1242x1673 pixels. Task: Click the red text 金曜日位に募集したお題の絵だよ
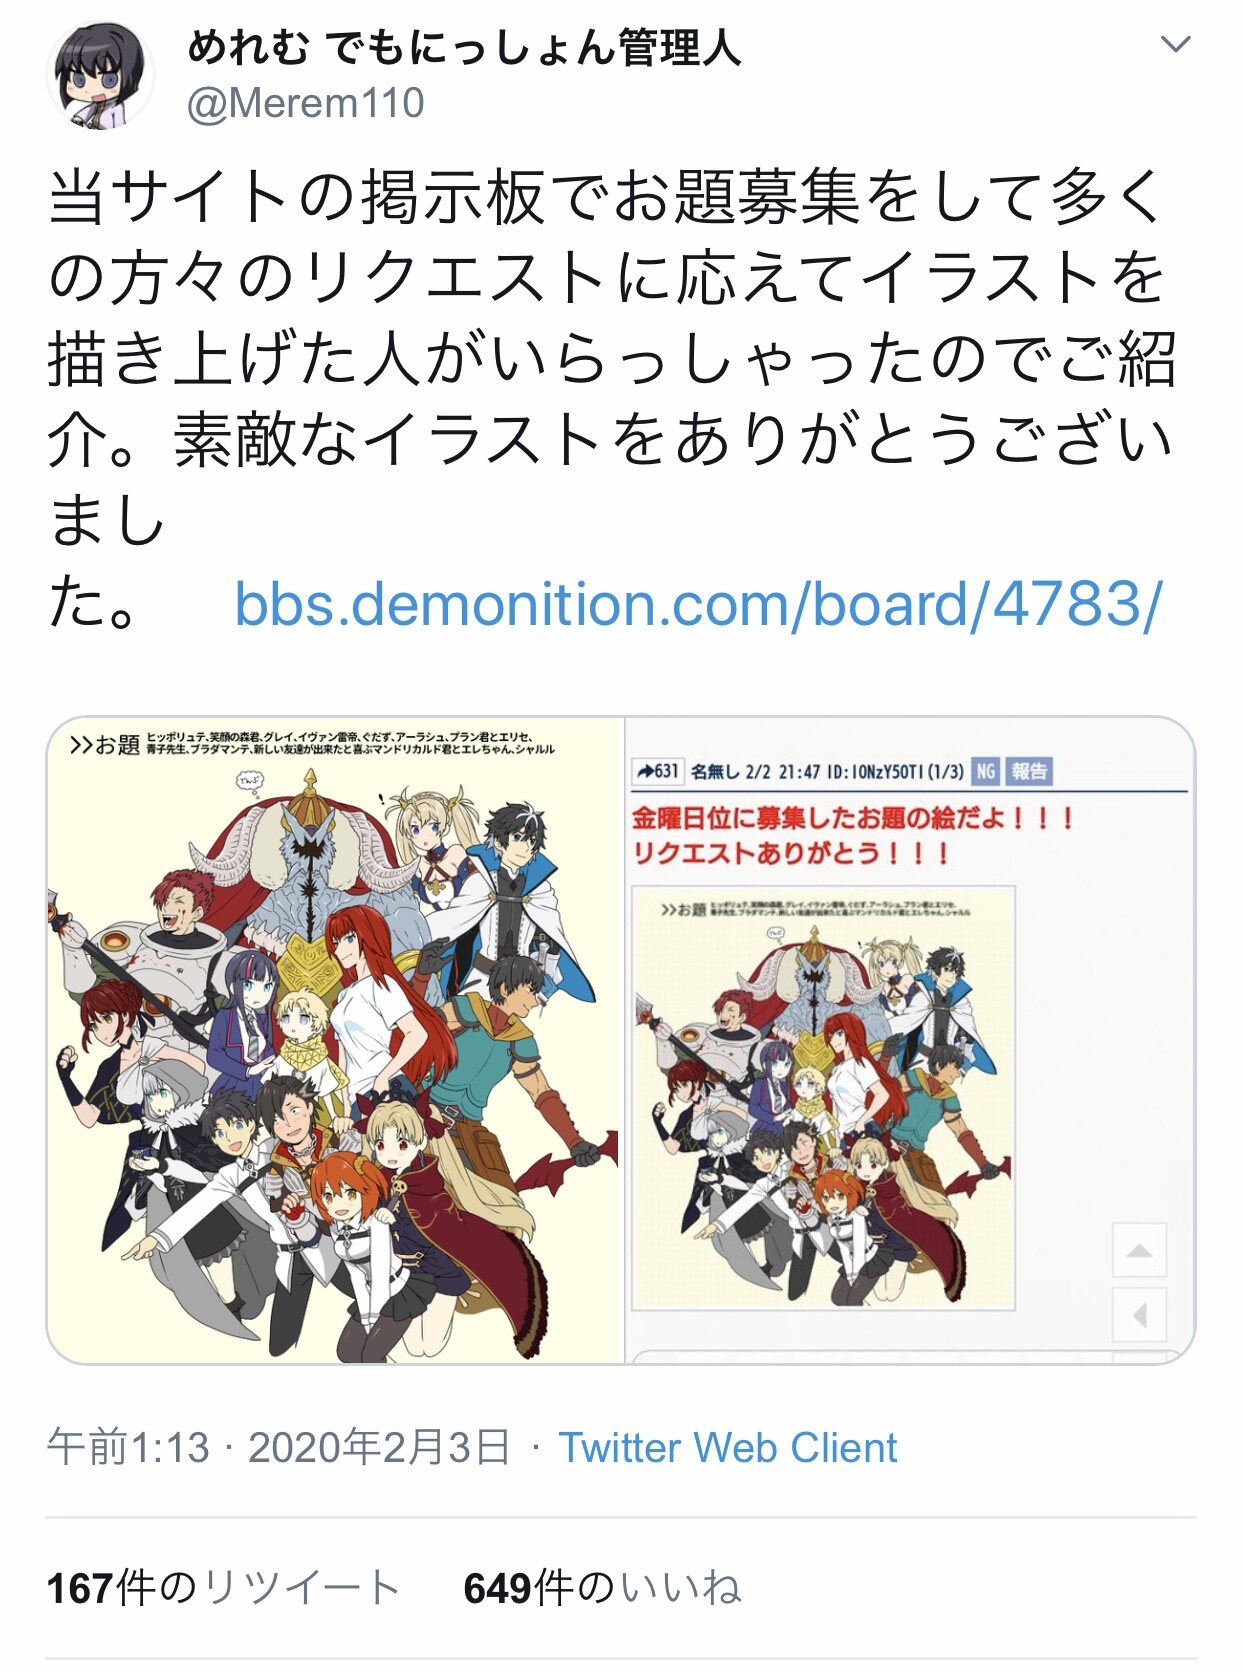[820, 818]
